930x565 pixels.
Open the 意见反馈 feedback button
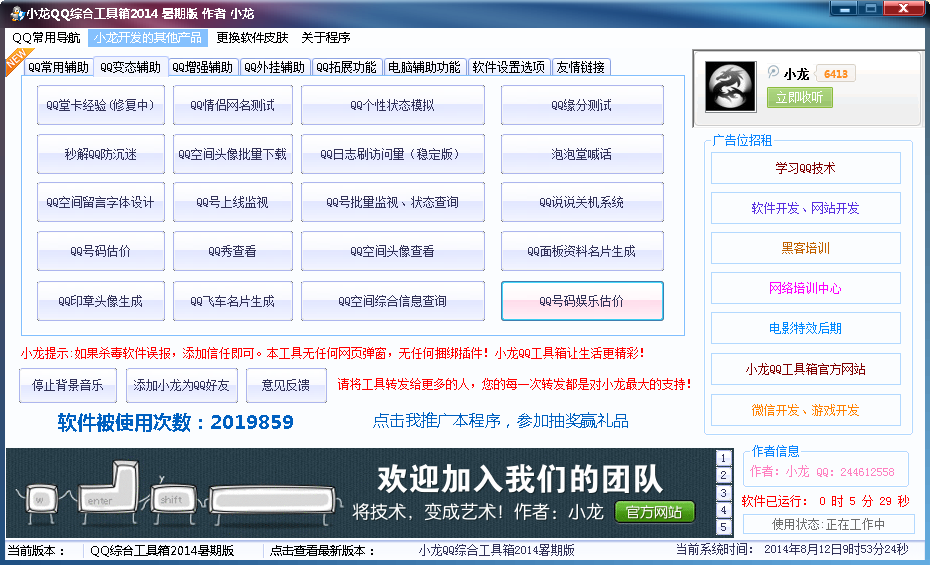coord(285,385)
